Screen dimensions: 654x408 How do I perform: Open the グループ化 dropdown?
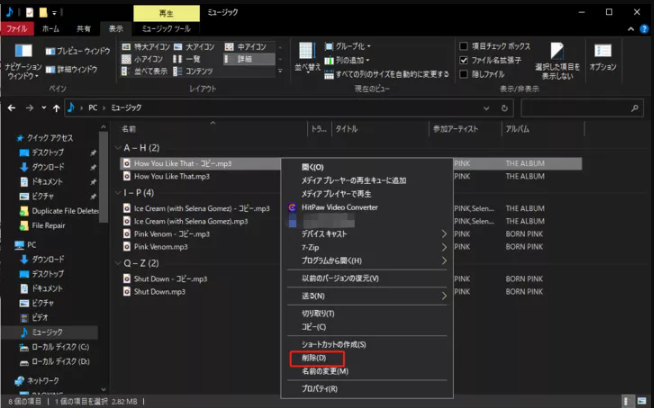(347, 46)
